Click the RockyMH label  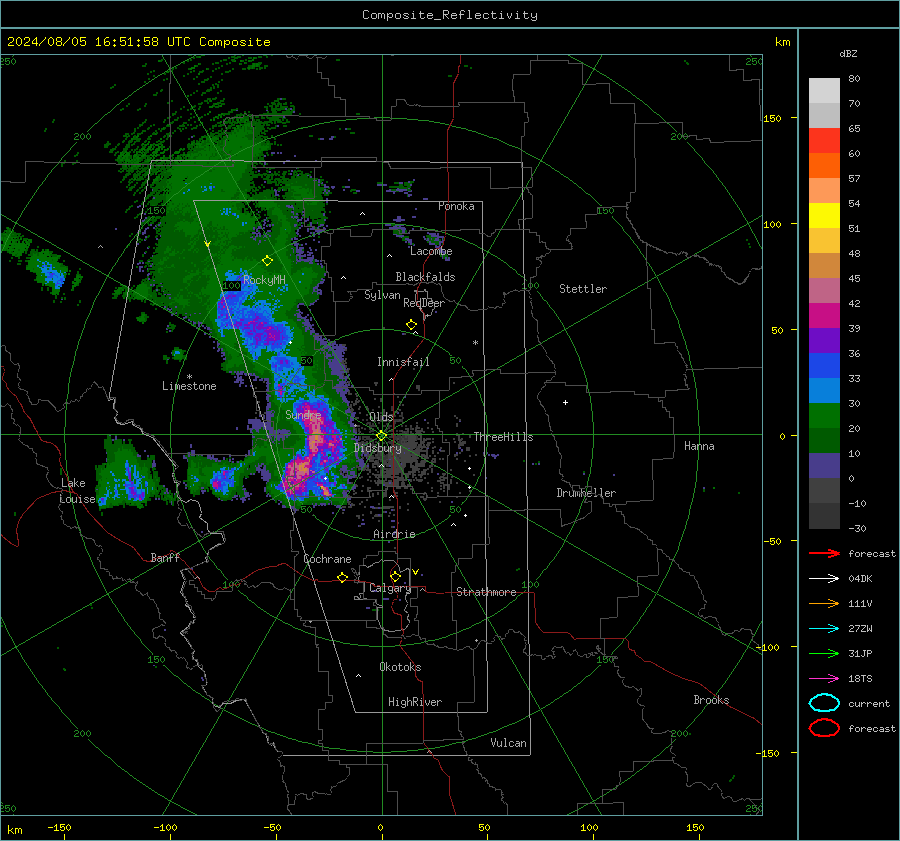(264, 280)
